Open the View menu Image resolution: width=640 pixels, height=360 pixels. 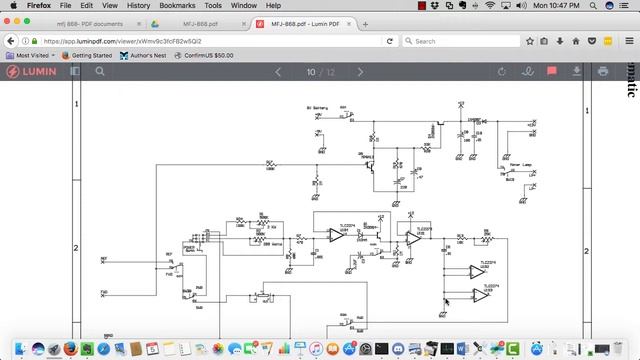(110, 5)
